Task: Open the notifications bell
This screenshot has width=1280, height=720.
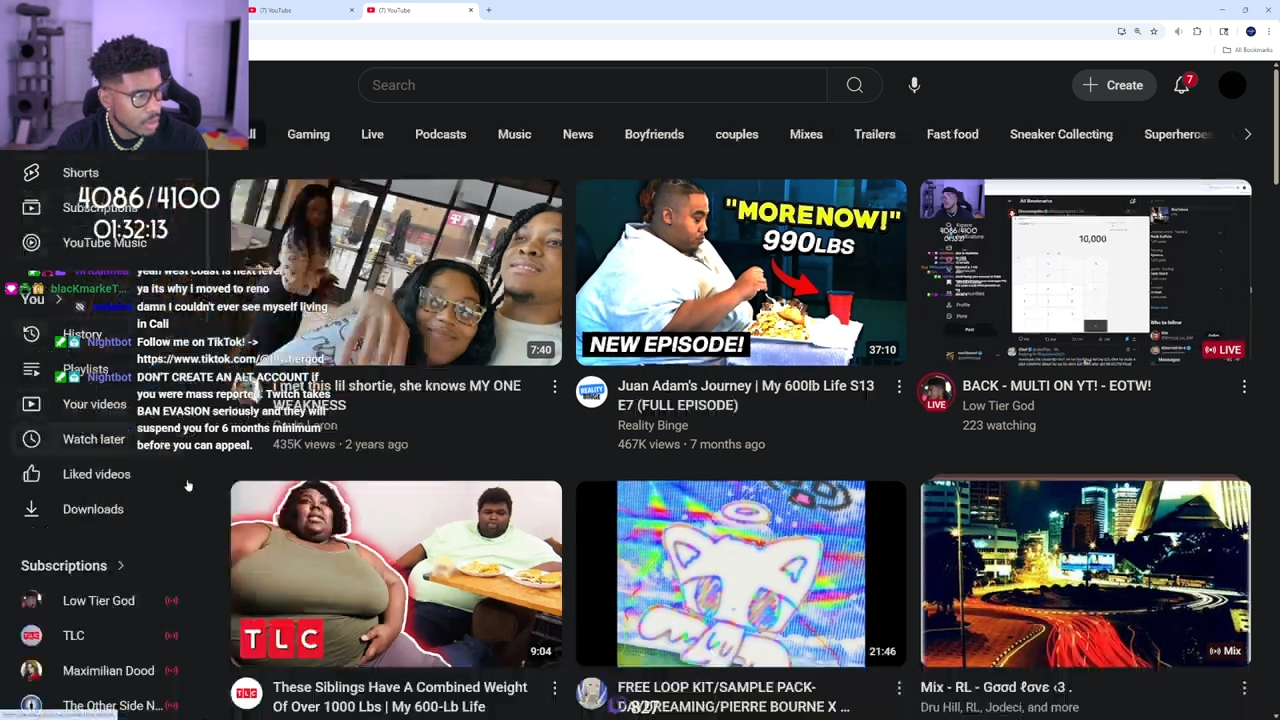Action: 1182,85
